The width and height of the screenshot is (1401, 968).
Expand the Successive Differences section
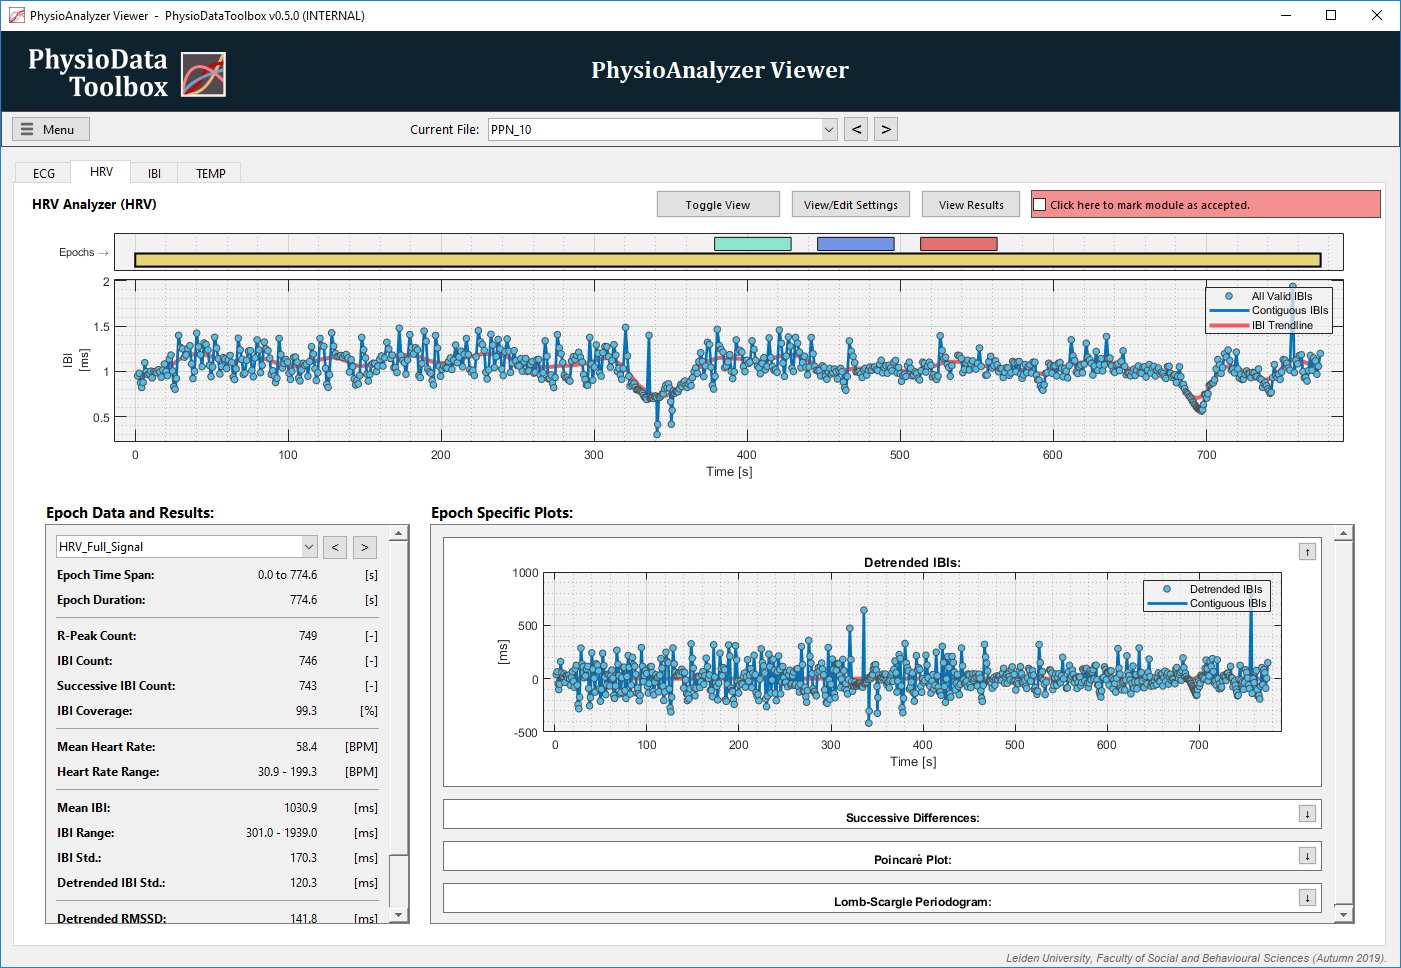1307,814
